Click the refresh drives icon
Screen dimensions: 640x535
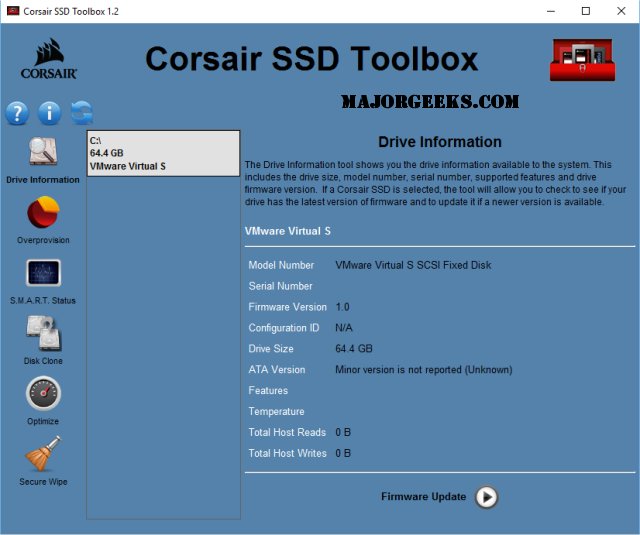(82, 113)
